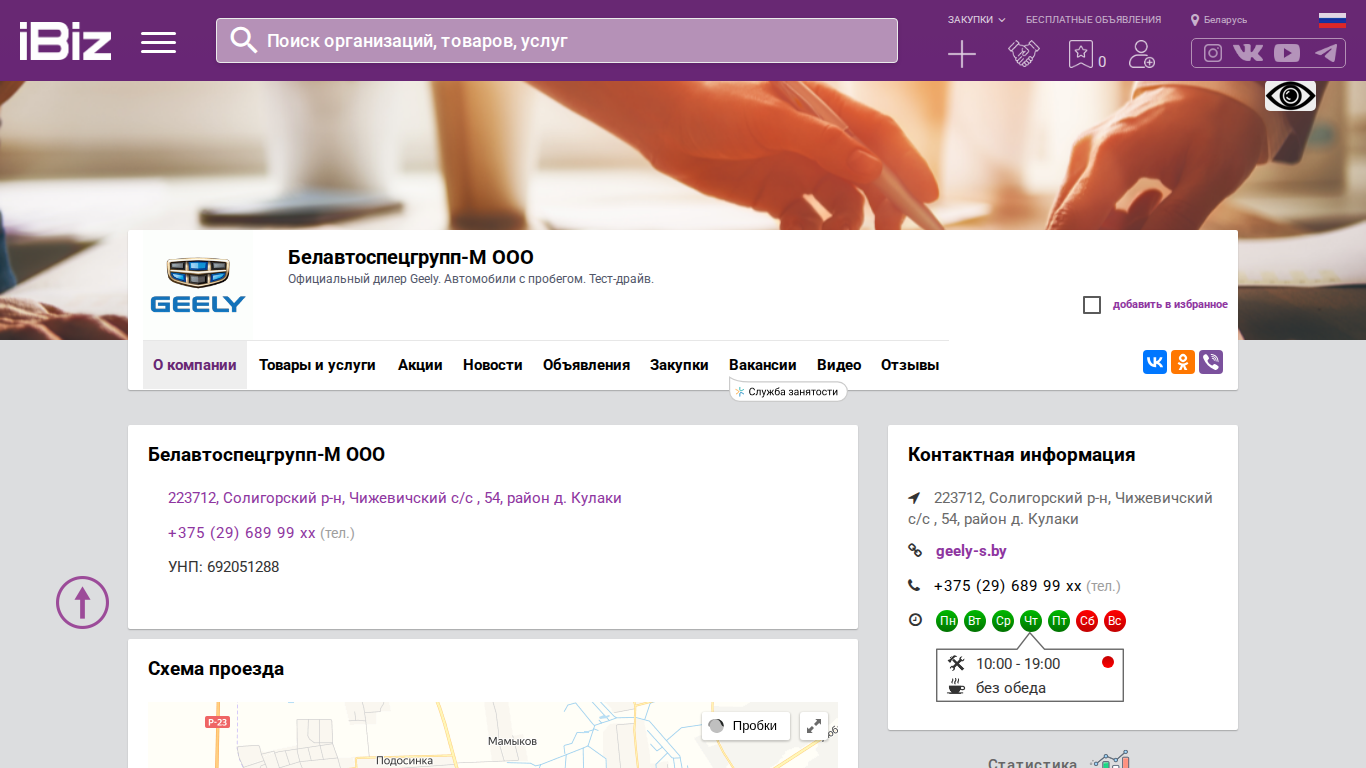Open the Акции tab
Screen dimensions: 1366x768
point(420,365)
